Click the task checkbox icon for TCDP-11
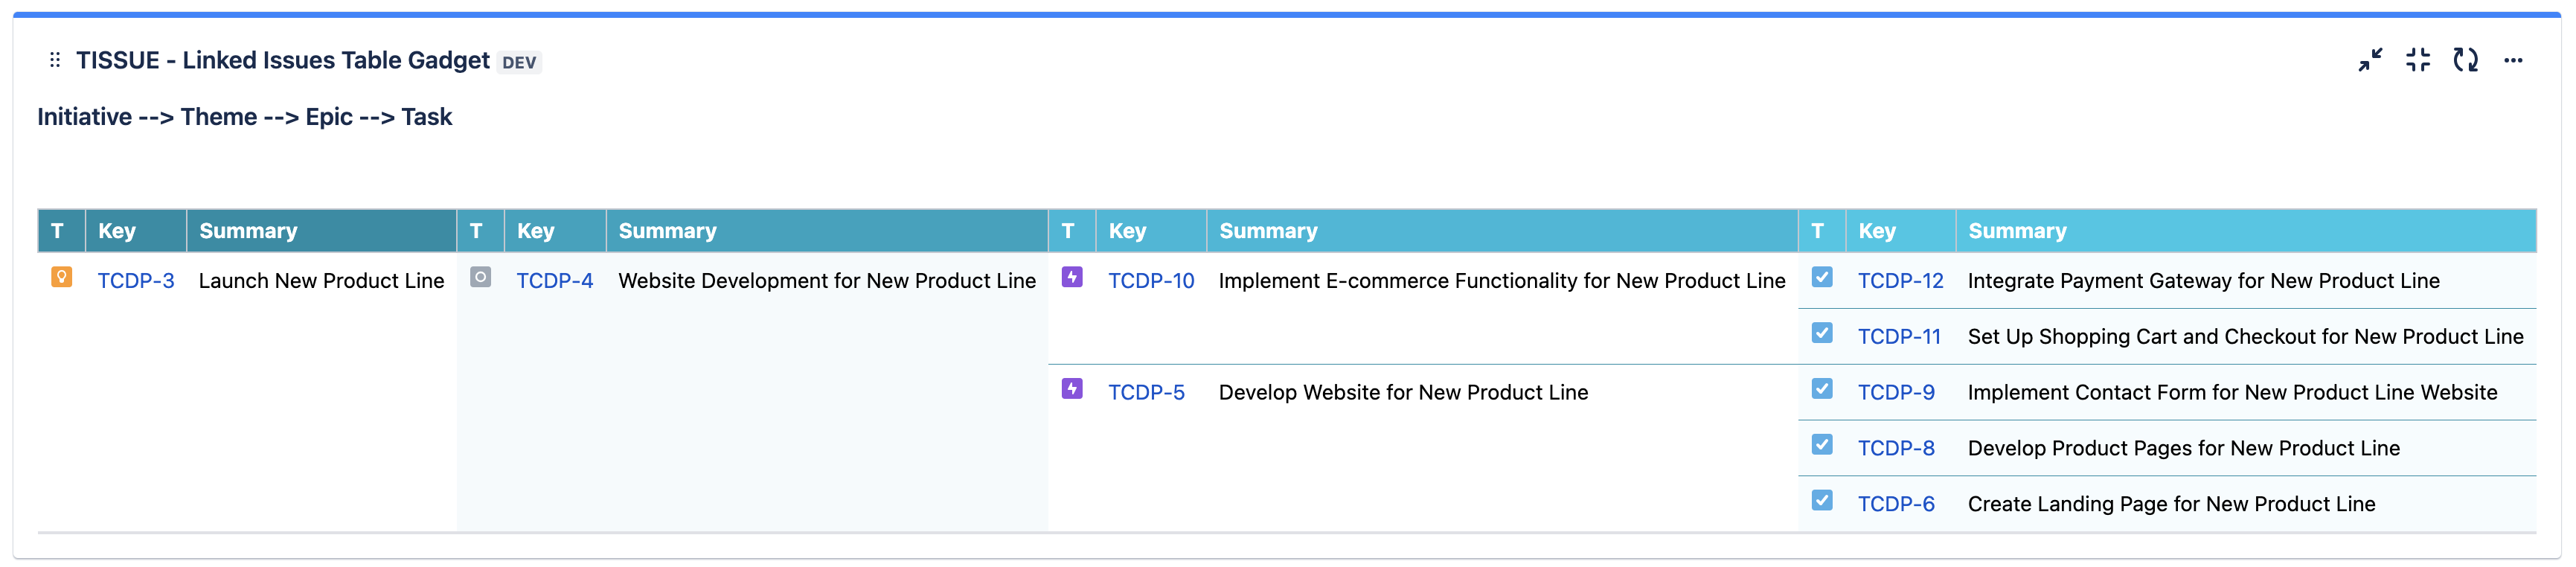This screenshot has width=2576, height=567. pyautogui.click(x=1821, y=333)
